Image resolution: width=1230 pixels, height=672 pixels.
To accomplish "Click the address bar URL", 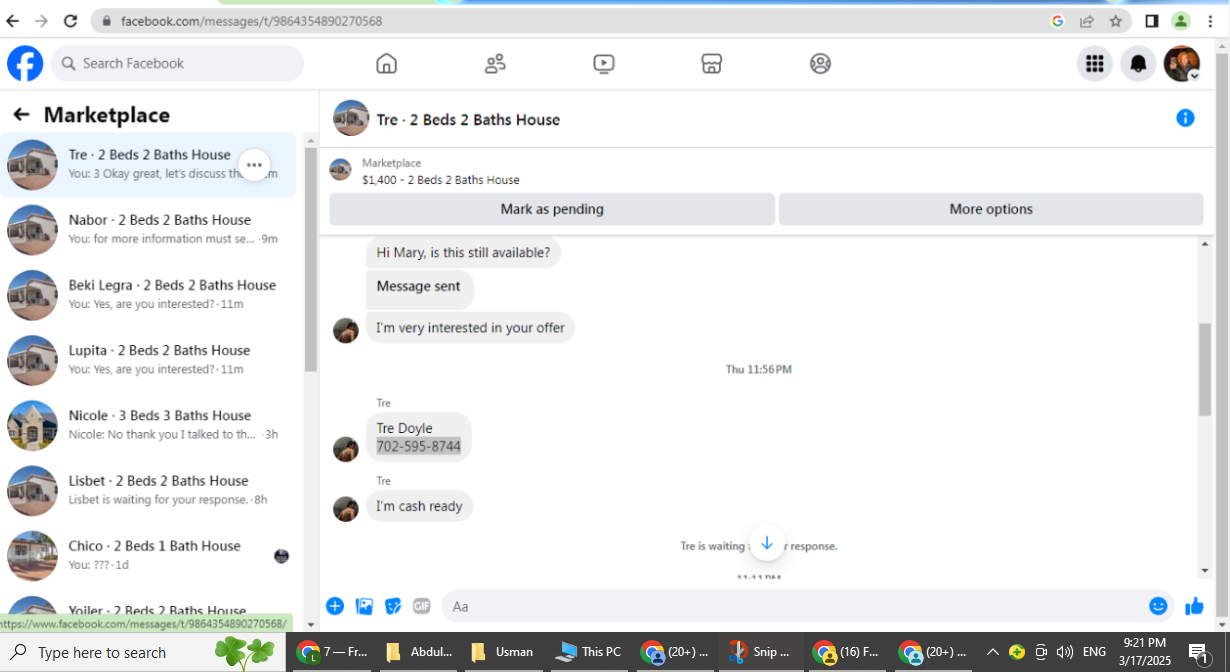I will pyautogui.click(x=251, y=20).
